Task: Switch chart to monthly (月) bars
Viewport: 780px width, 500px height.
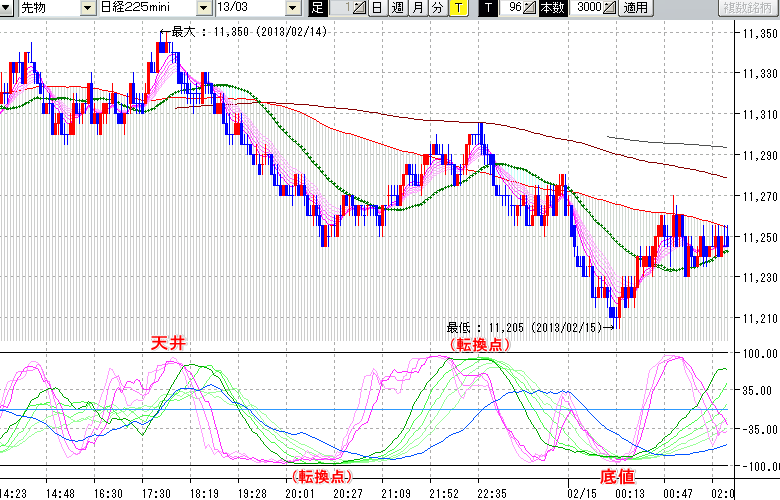Action: point(417,8)
